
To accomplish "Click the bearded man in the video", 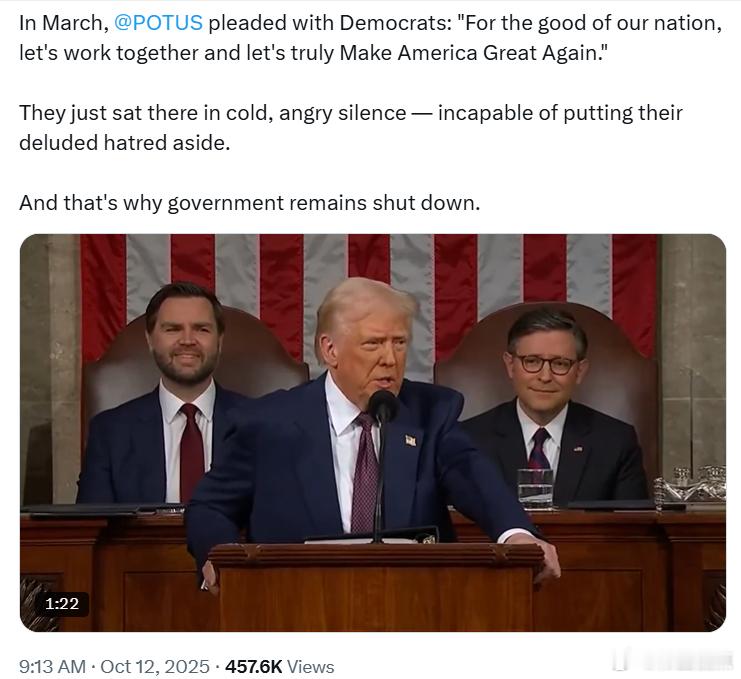I will tap(184, 392).
